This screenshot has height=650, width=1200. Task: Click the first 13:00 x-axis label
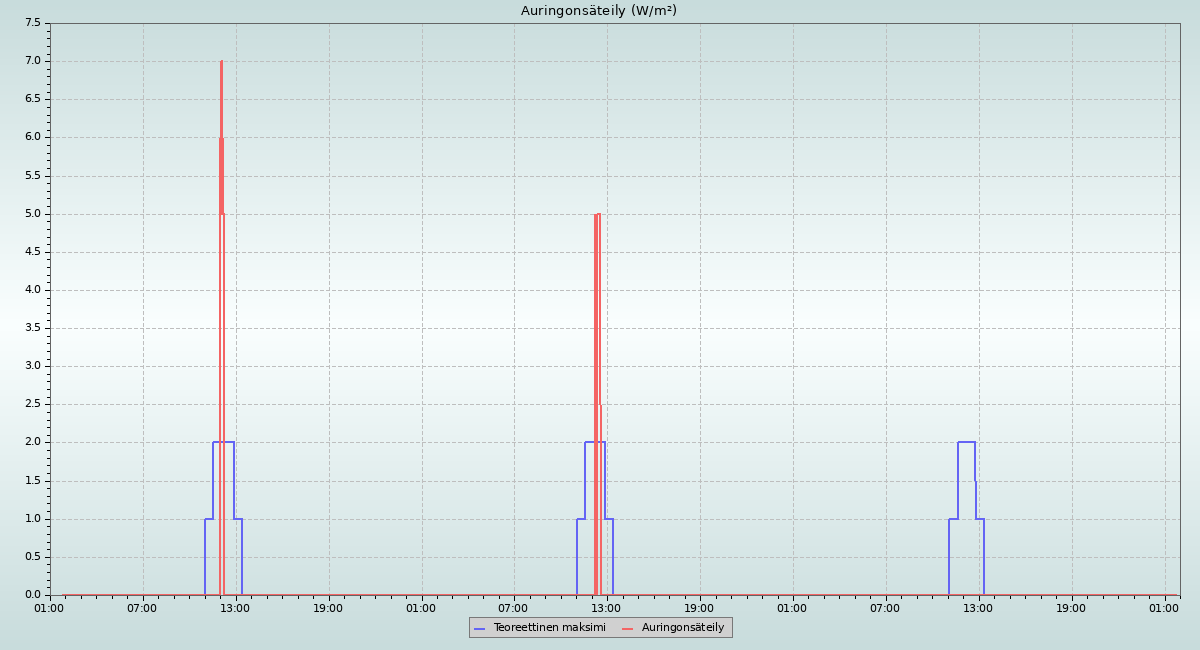point(235,608)
